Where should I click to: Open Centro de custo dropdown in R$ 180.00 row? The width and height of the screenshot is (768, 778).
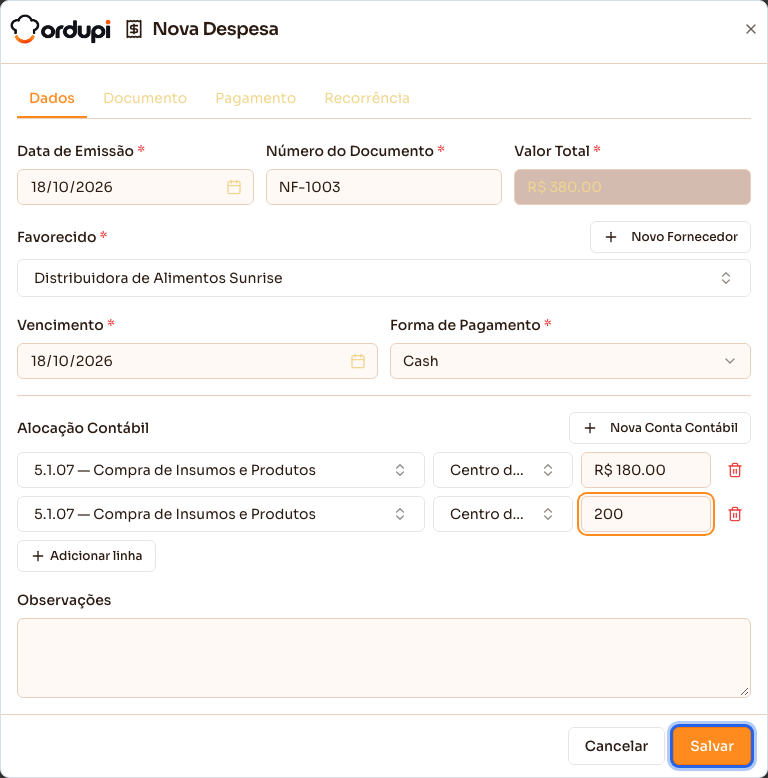503,470
